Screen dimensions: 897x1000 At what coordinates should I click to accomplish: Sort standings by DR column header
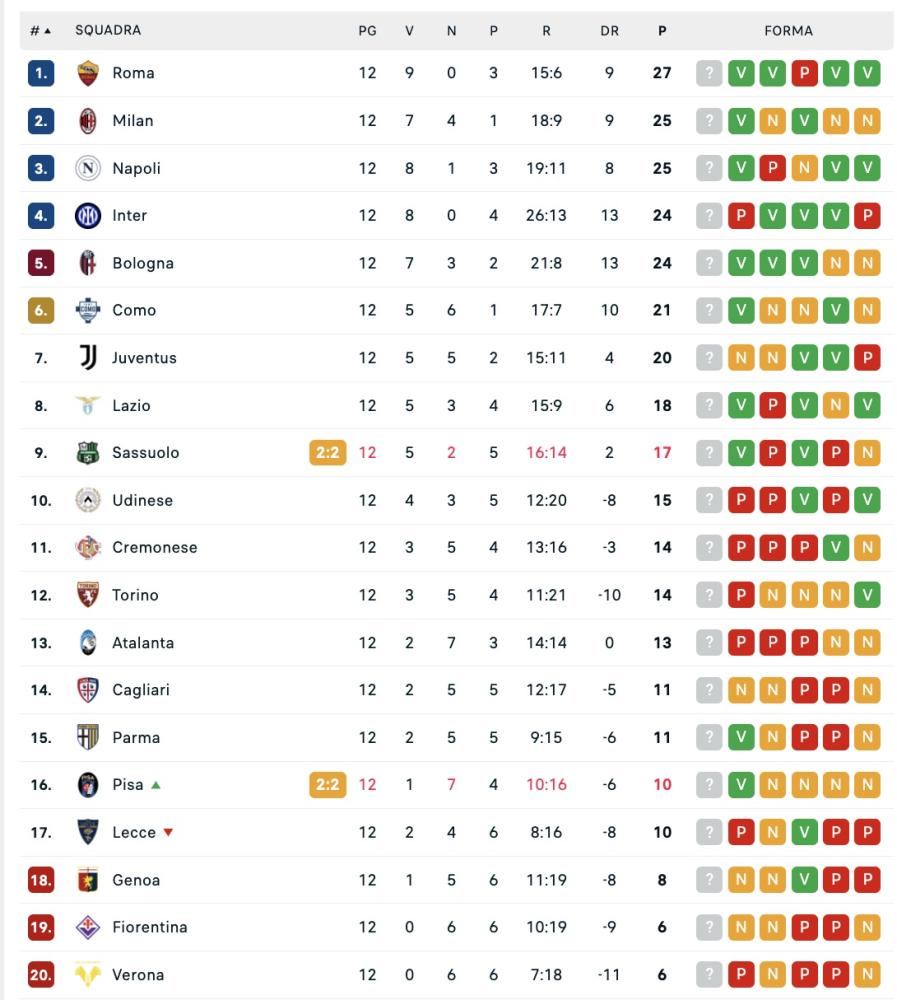coord(609,31)
